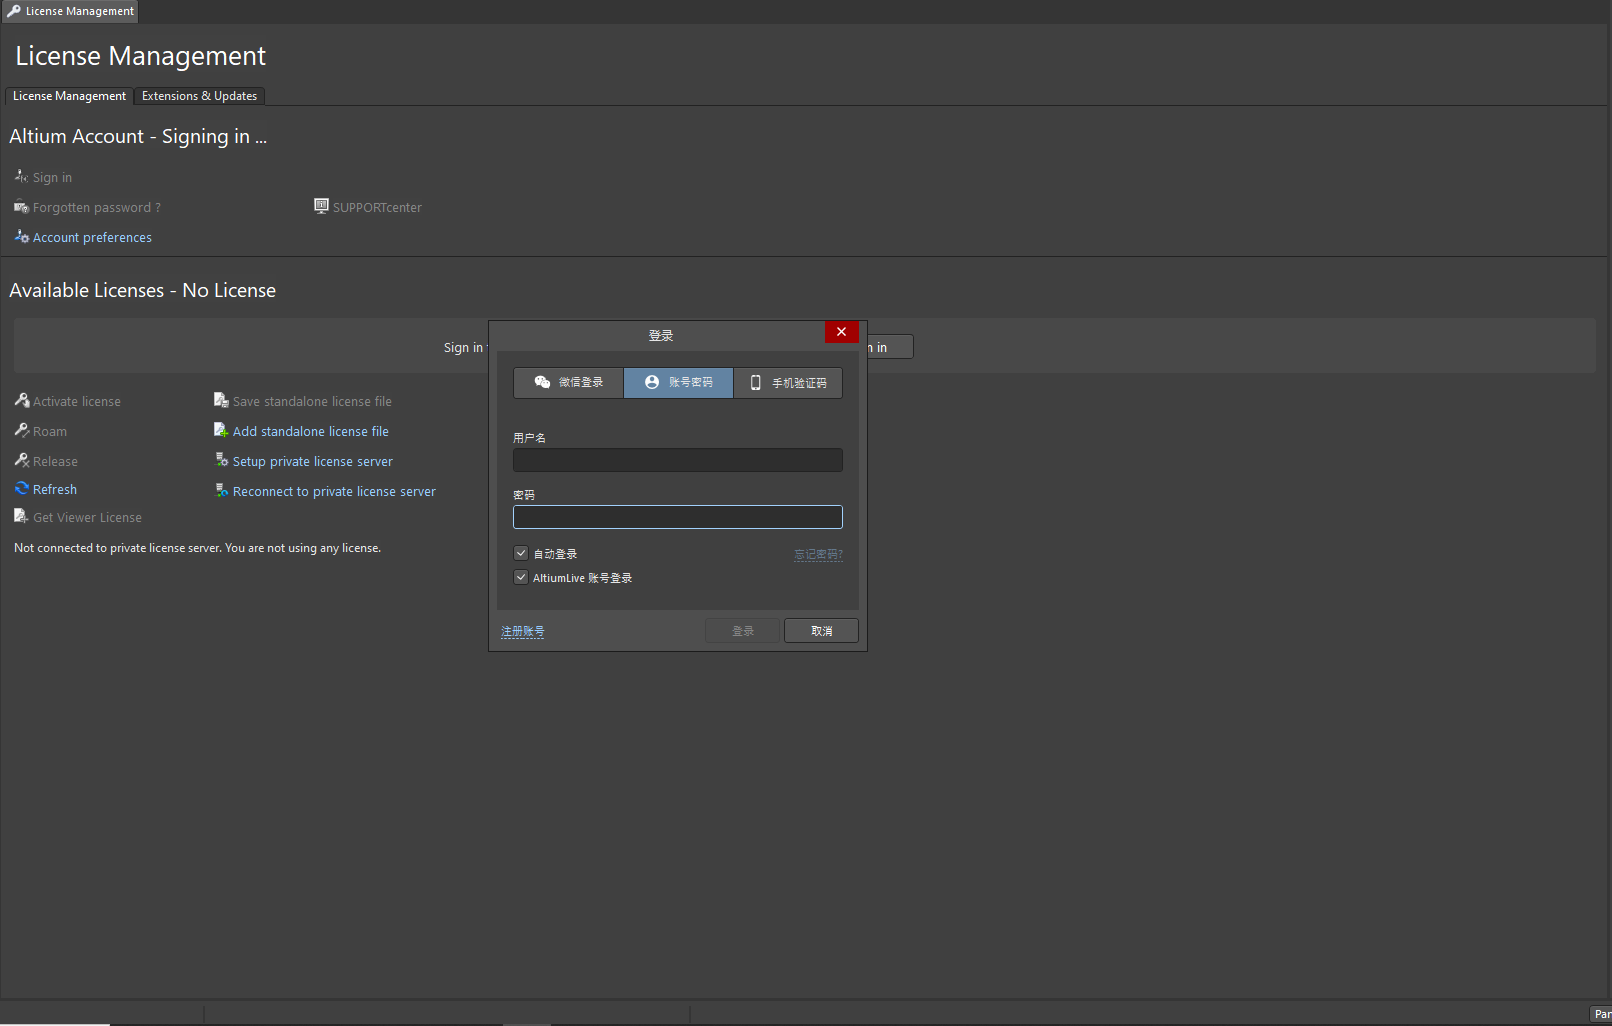Close the 登录 login dialog
The image size is (1612, 1026).
(841, 332)
